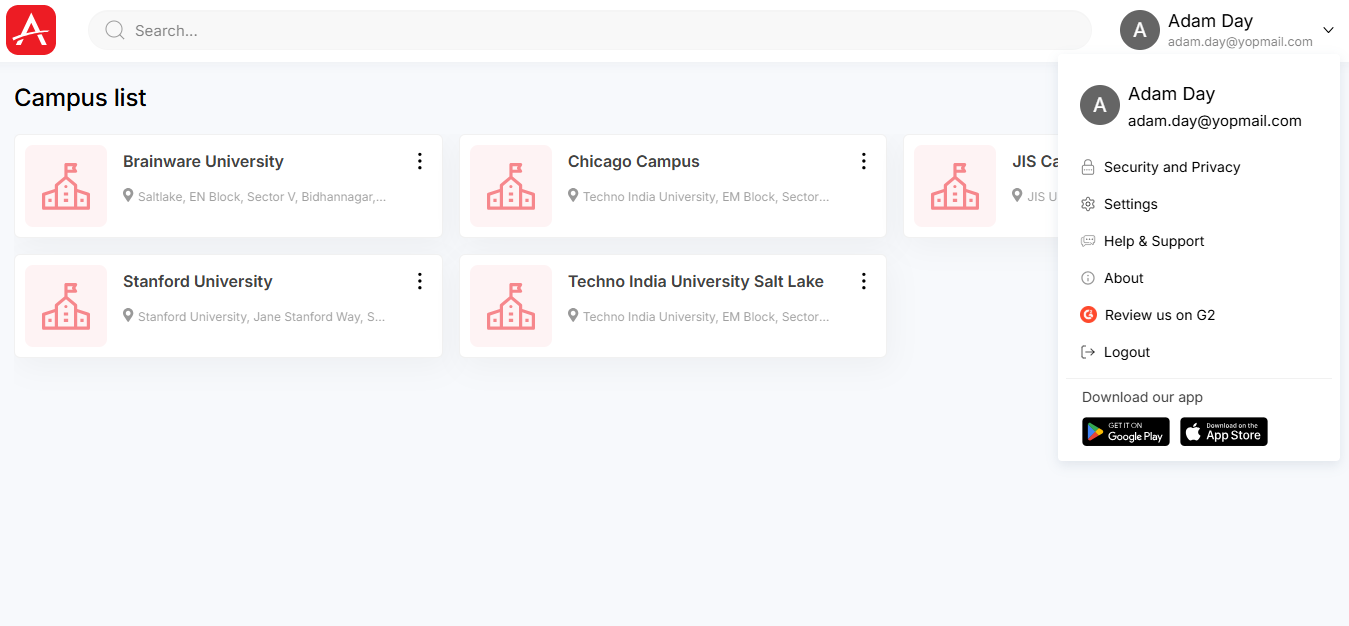Click dropdown panel Adam Day name
1349x626 pixels.
click(1171, 94)
